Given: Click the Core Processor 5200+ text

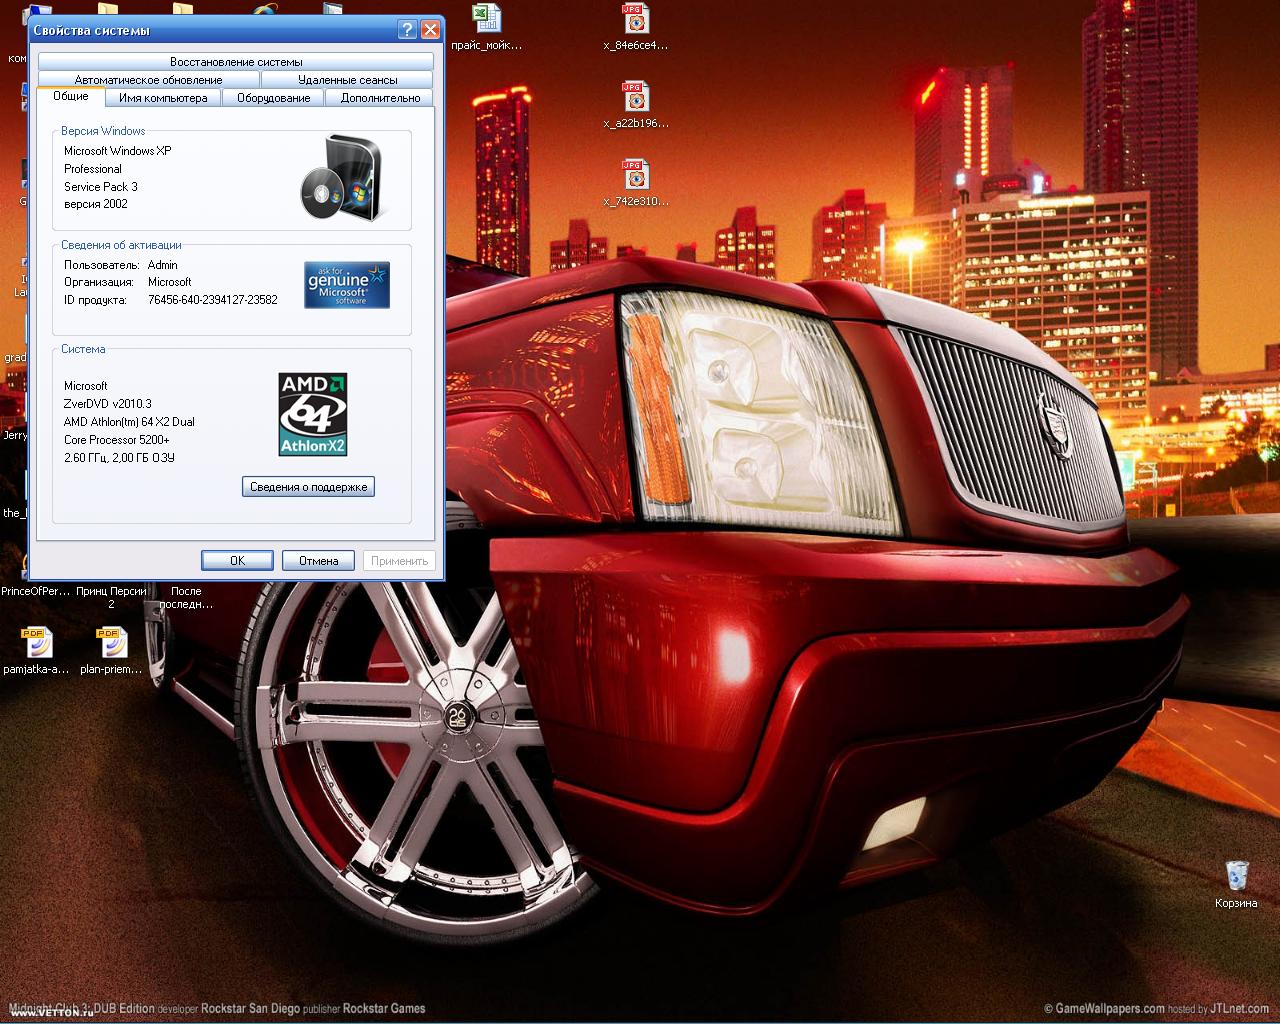Looking at the screenshot, I should click(x=117, y=440).
